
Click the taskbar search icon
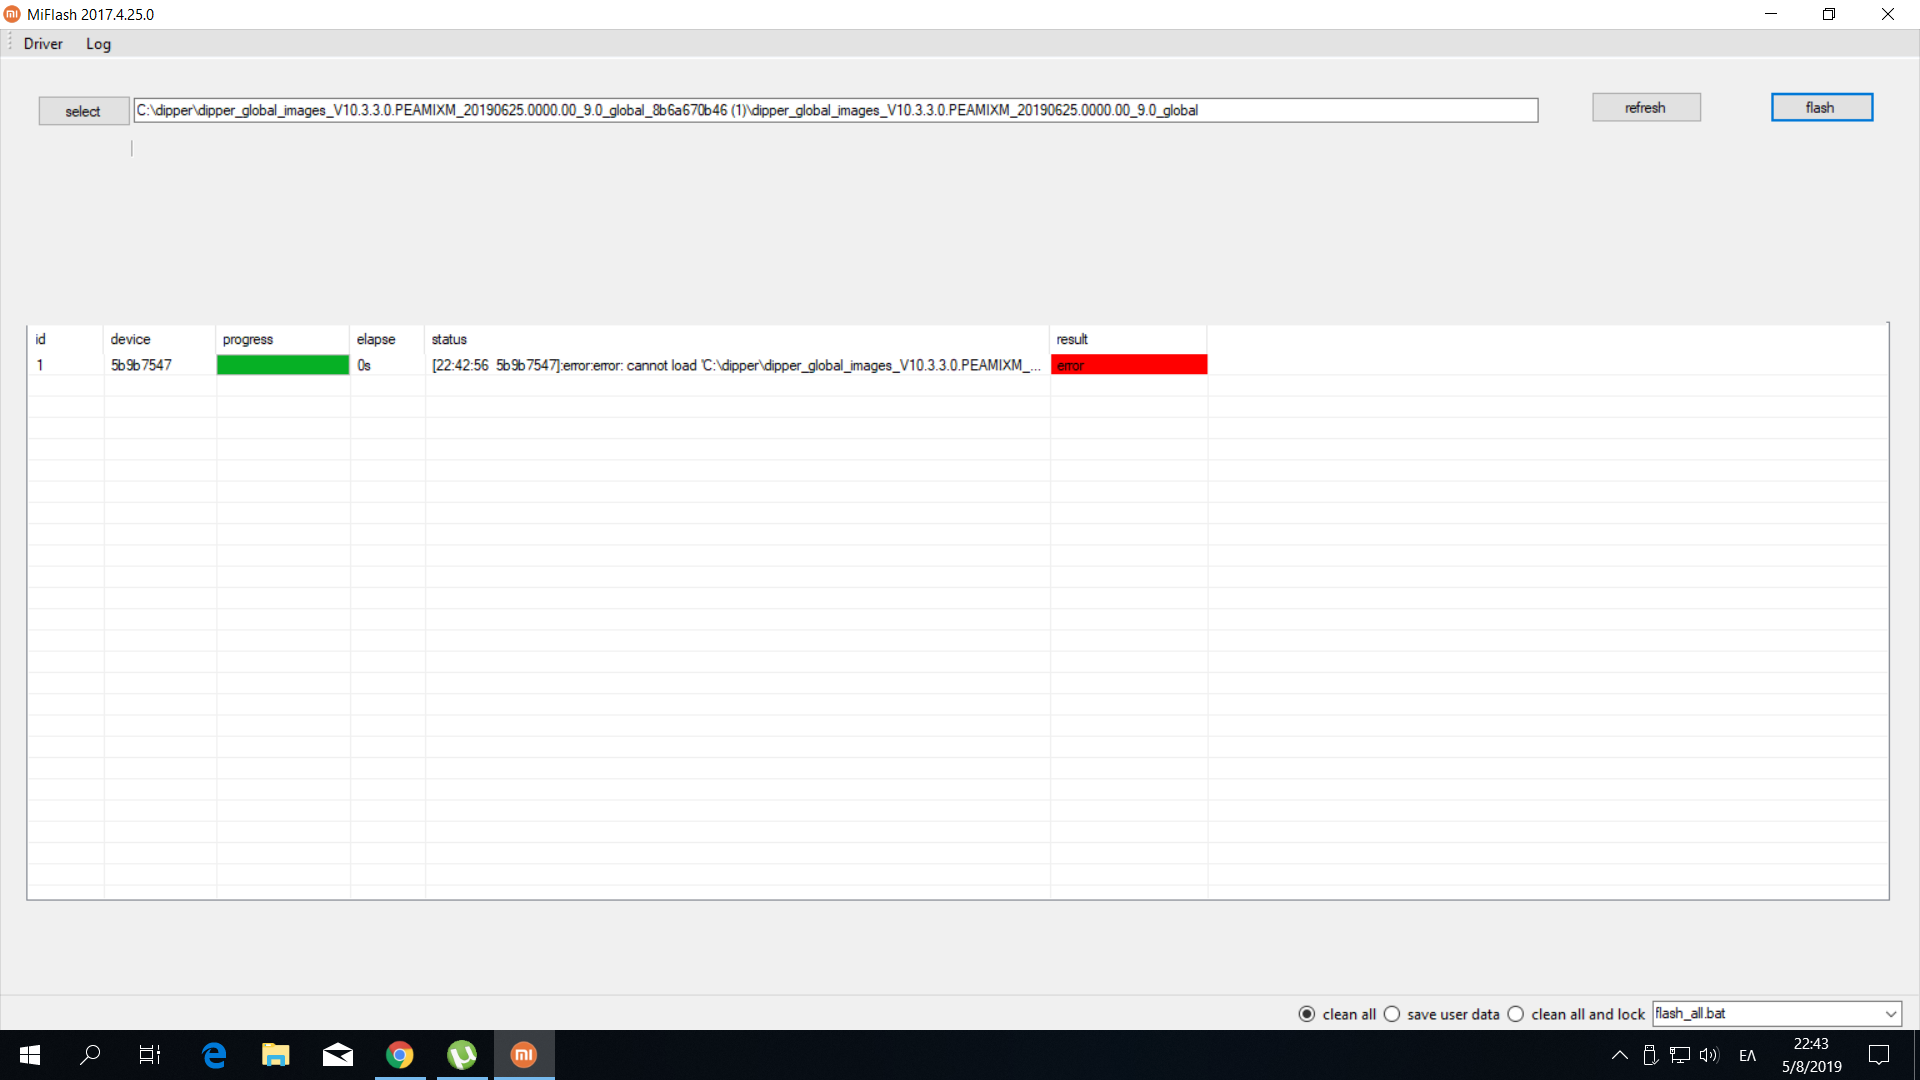[90, 1055]
